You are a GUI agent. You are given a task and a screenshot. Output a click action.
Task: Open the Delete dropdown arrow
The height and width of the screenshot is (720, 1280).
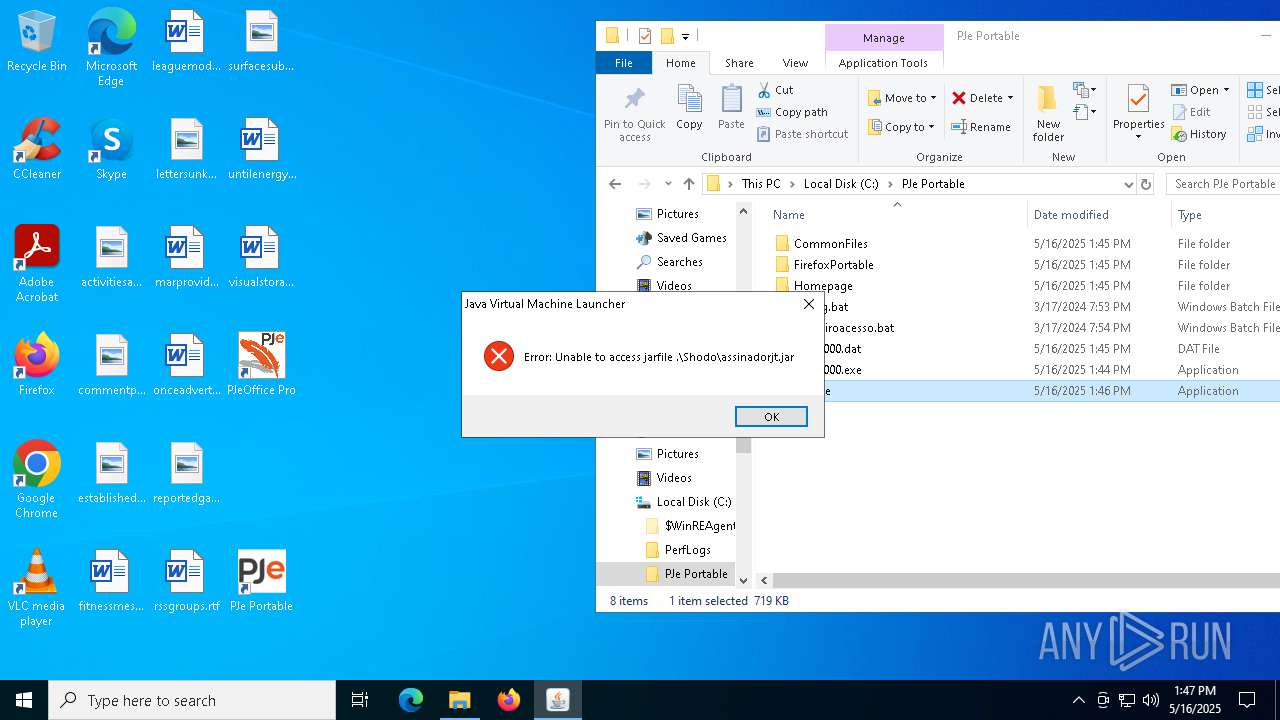[x=1010, y=98]
